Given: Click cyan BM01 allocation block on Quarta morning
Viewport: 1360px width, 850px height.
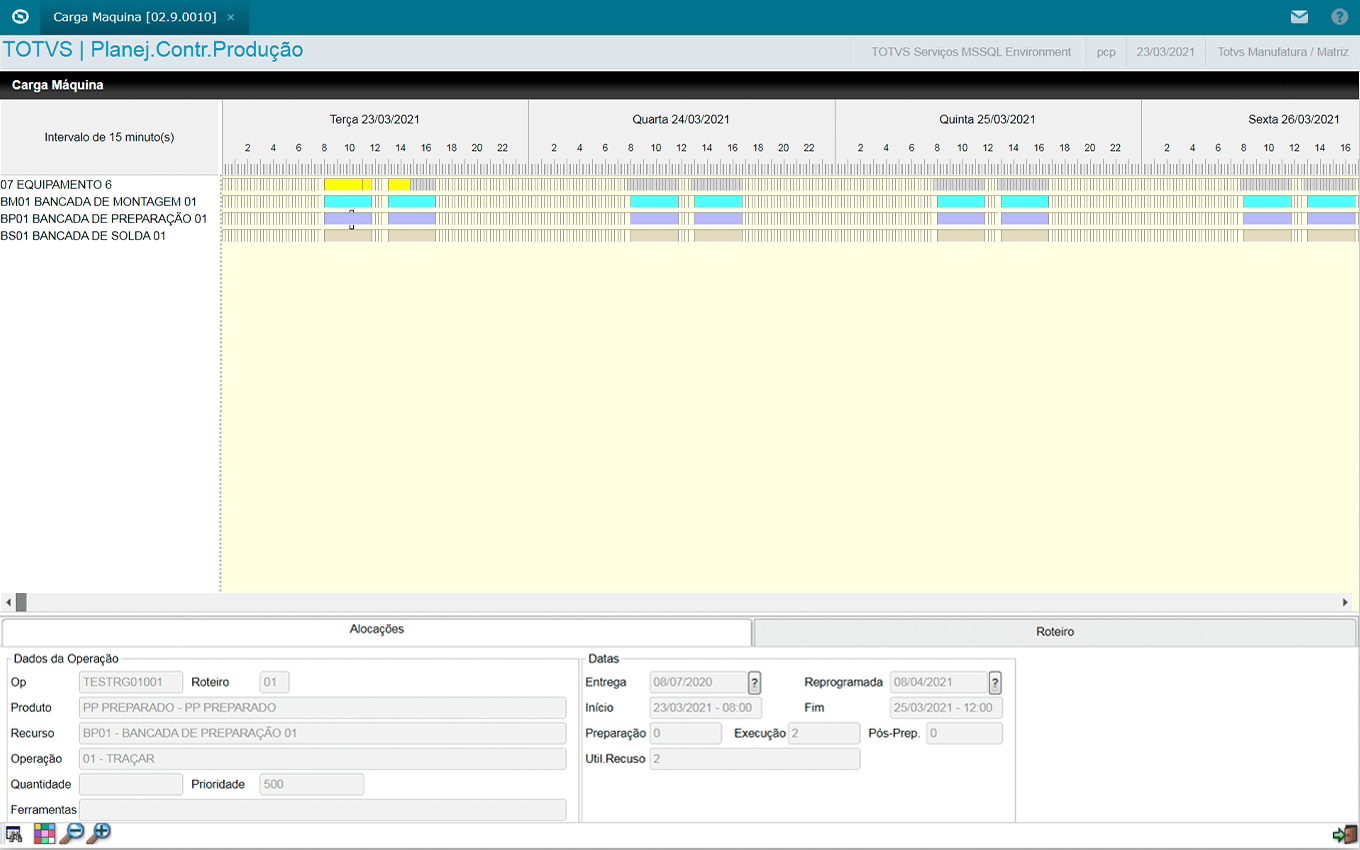Looking at the screenshot, I should [x=654, y=202].
